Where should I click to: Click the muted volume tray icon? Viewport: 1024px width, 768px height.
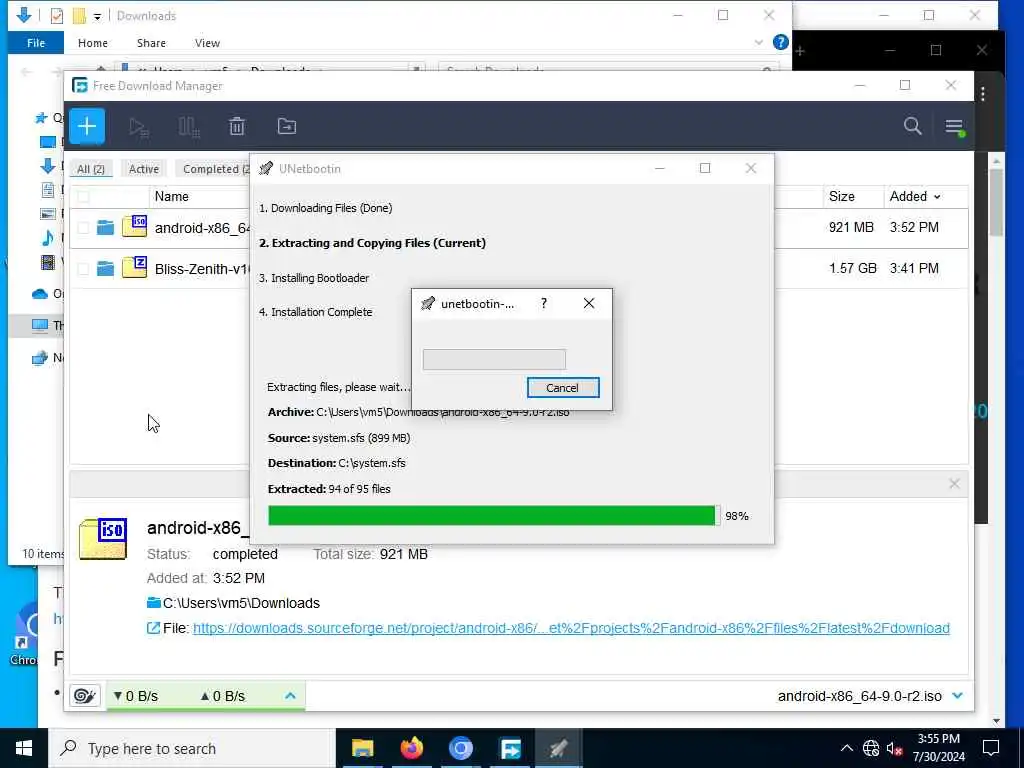895,748
